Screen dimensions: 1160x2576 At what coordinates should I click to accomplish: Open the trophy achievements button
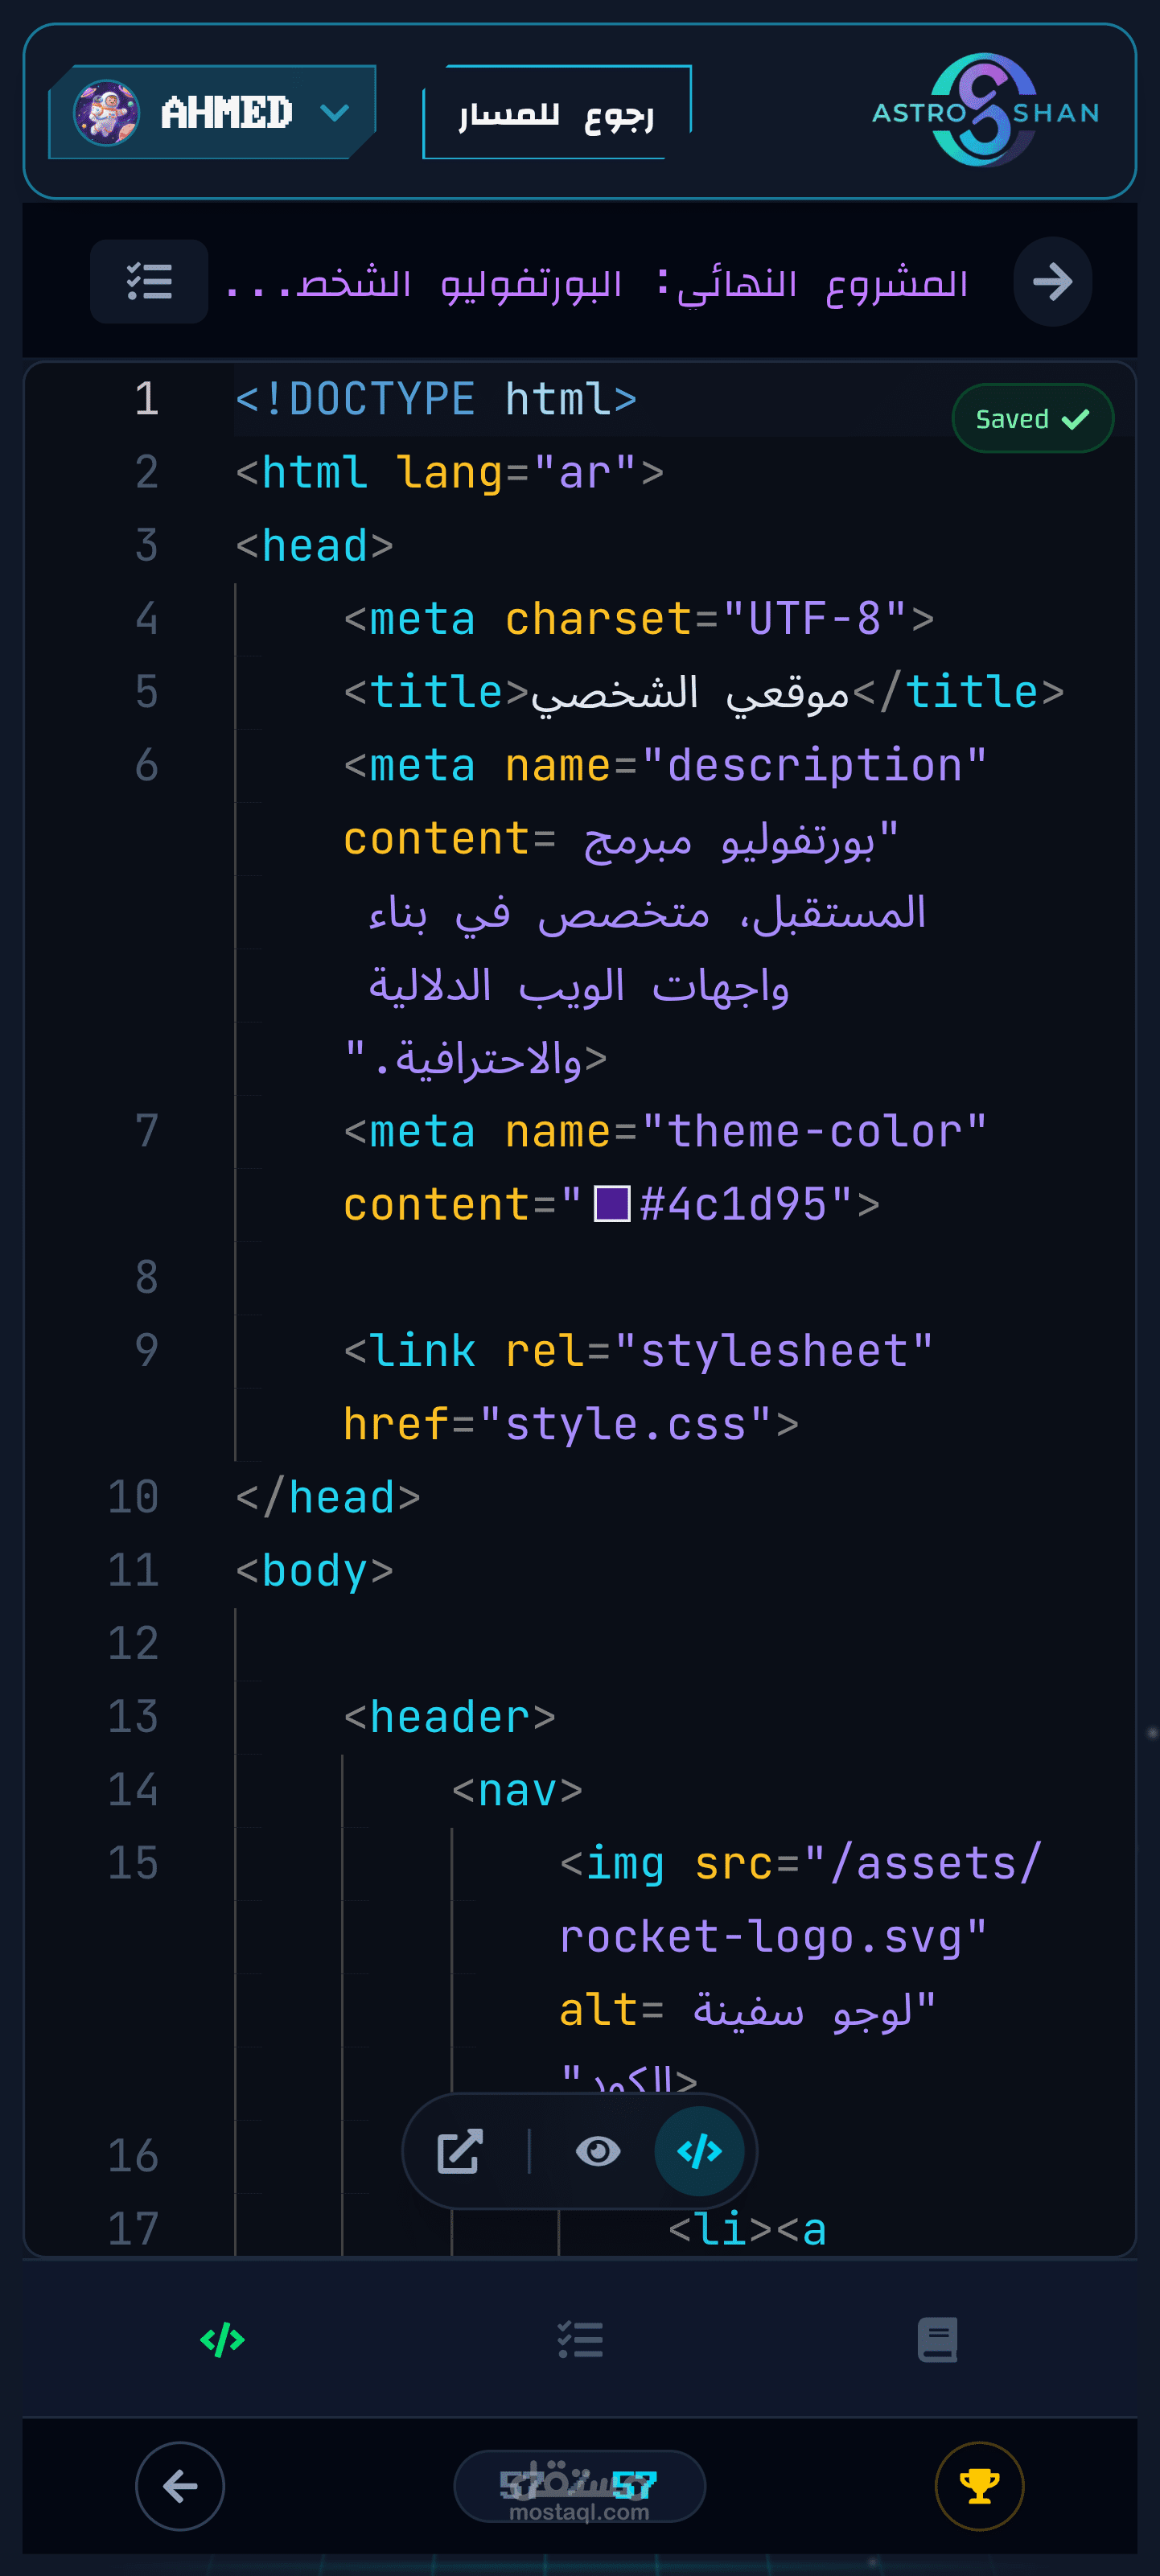point(979,2486)
